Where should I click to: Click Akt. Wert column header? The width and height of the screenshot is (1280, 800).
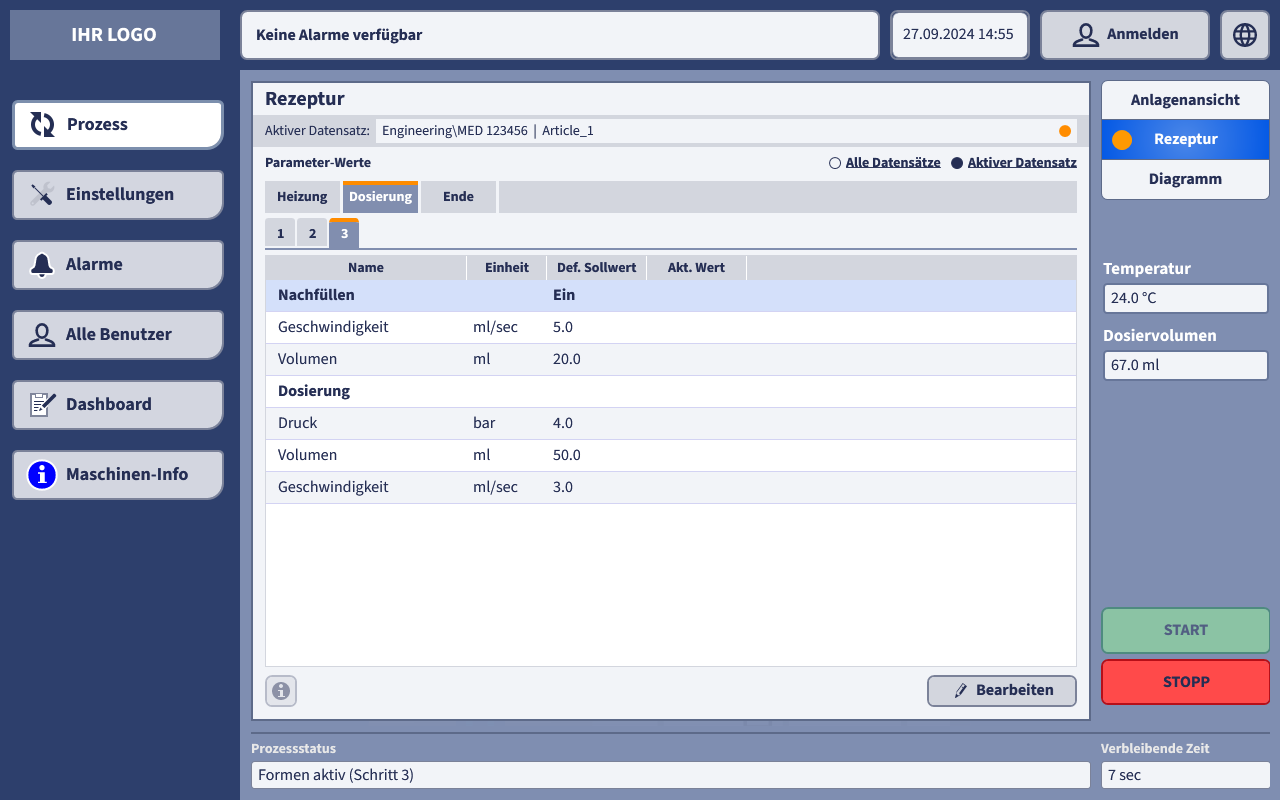(696, 268)
